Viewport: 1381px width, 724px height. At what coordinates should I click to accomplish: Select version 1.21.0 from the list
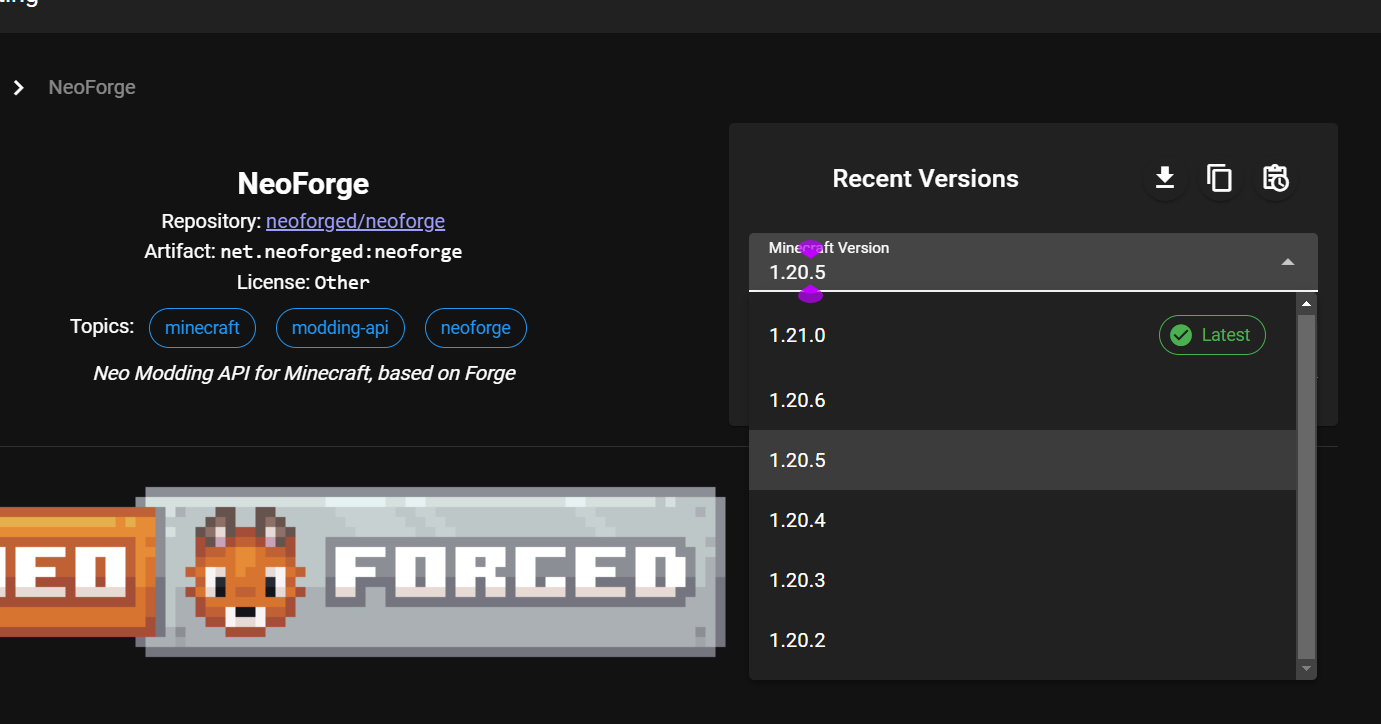(798, 336)
